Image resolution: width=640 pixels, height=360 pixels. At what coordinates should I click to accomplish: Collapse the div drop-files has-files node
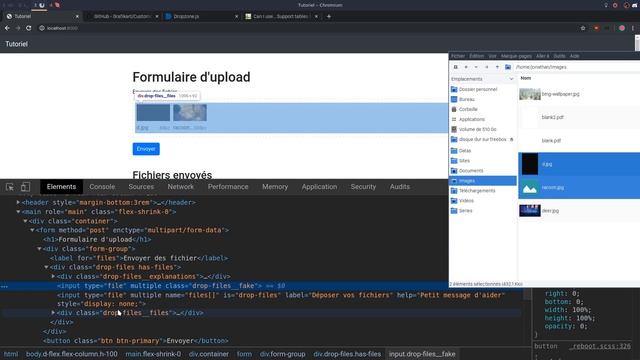(x=47, y=267)
